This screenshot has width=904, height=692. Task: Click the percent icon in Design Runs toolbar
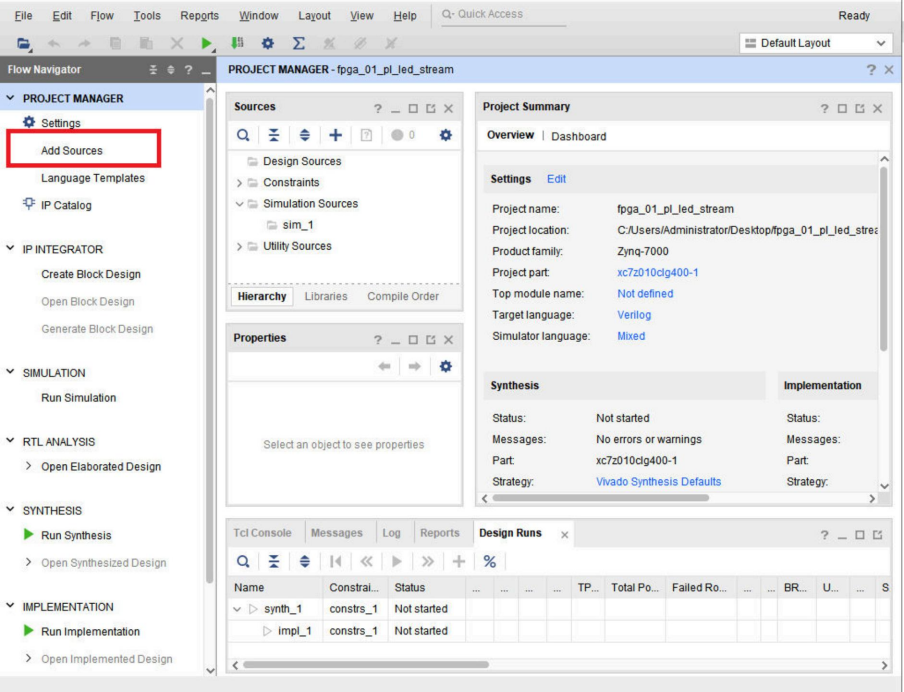(490, 561)
